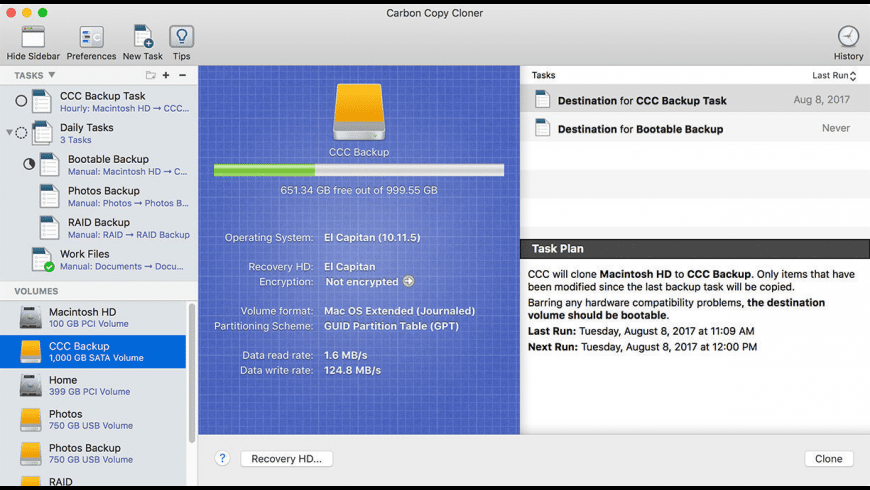This screenshot has width=870, height=490.
Task: Click the 'GUID Partition Table (GPT)' value
Action: pos(392,326)
